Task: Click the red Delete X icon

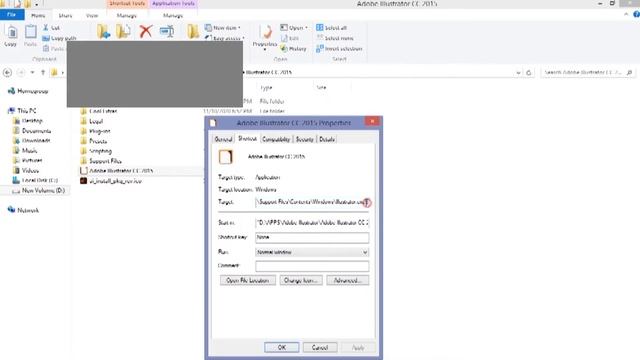Action: tap(146, 31)
